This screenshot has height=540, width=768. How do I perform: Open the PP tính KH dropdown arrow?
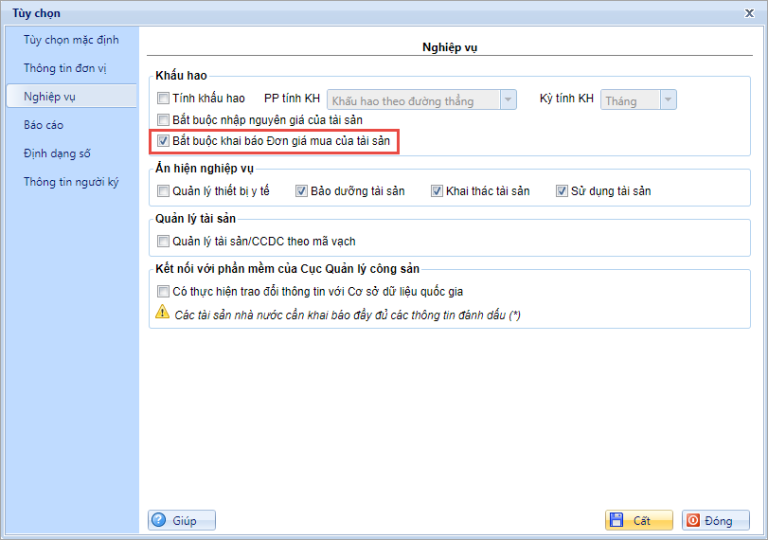(x=508, y=100)
